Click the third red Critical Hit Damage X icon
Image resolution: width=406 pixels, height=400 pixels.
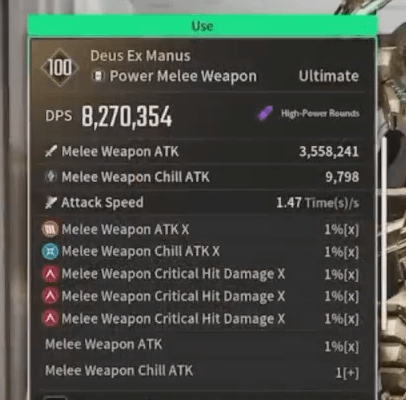(x=51, y=318)
